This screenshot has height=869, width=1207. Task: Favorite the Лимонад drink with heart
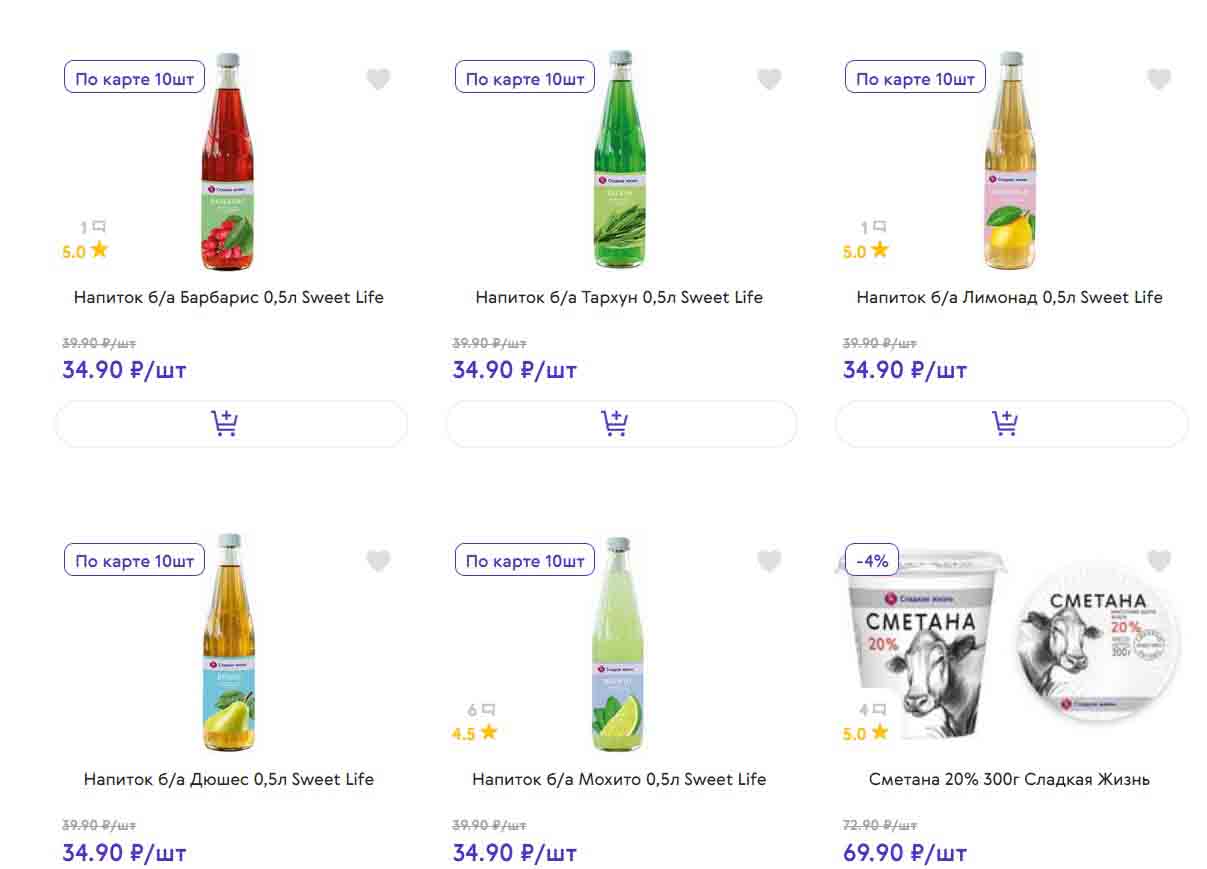[x=1159, y=79]
